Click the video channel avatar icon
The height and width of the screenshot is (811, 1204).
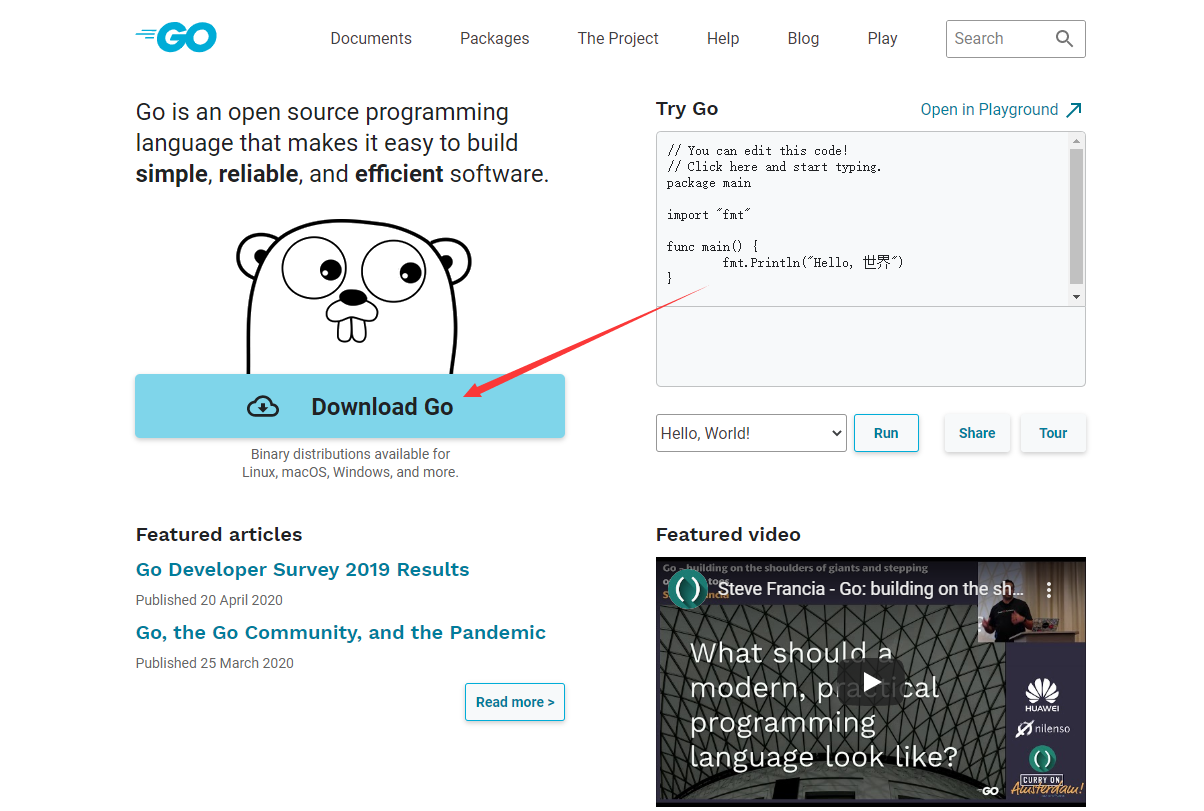[x=688, y=589]
